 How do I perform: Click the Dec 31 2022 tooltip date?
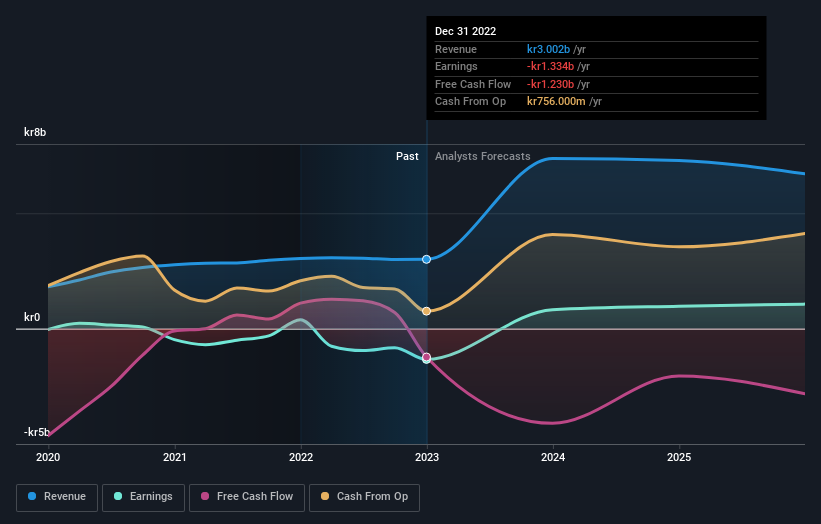pos(465,31)
